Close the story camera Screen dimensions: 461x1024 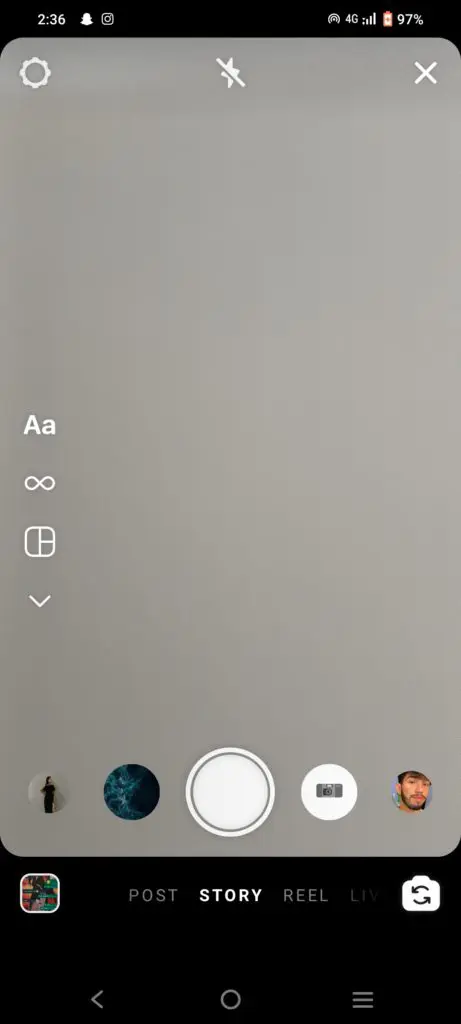click(426, 73)
